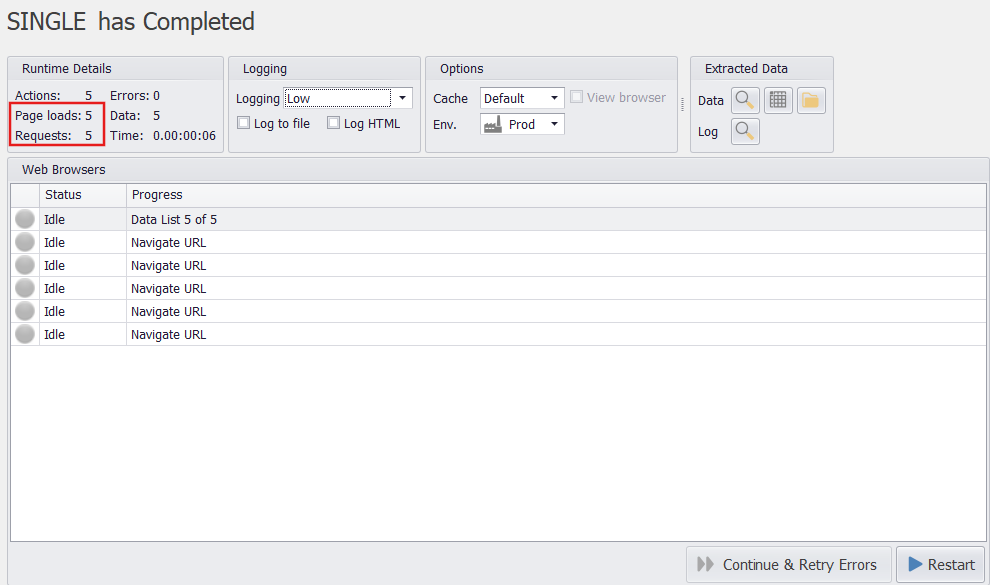Click the Restart button

point(940,565)
